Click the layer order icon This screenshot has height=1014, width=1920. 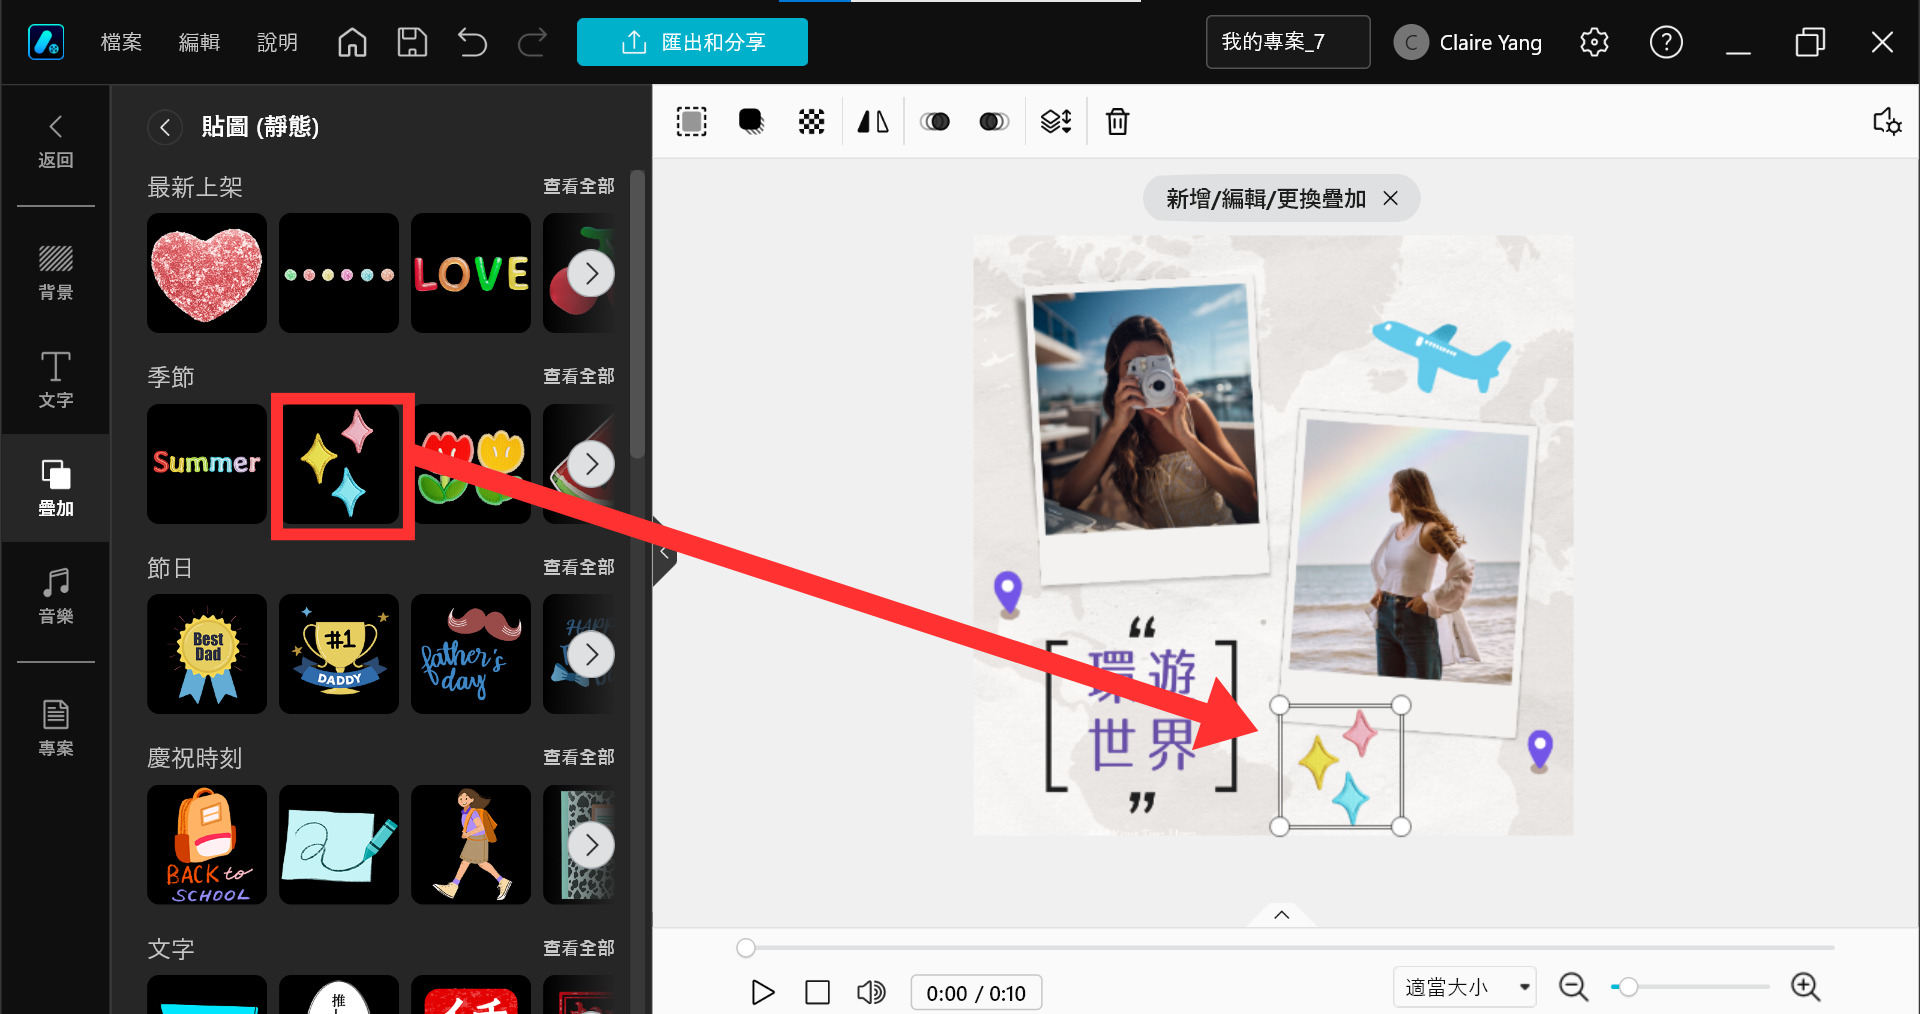1056,122
